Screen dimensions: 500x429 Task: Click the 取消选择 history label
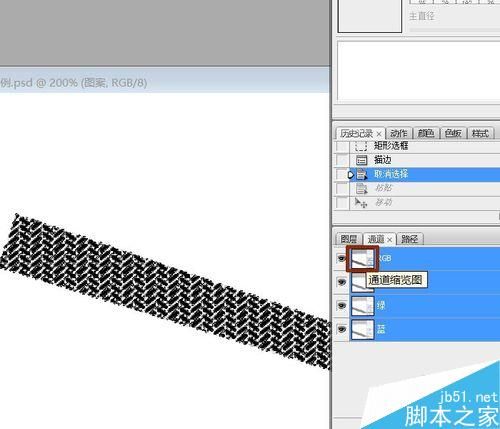pyautogui.click(x=391, y=174)
